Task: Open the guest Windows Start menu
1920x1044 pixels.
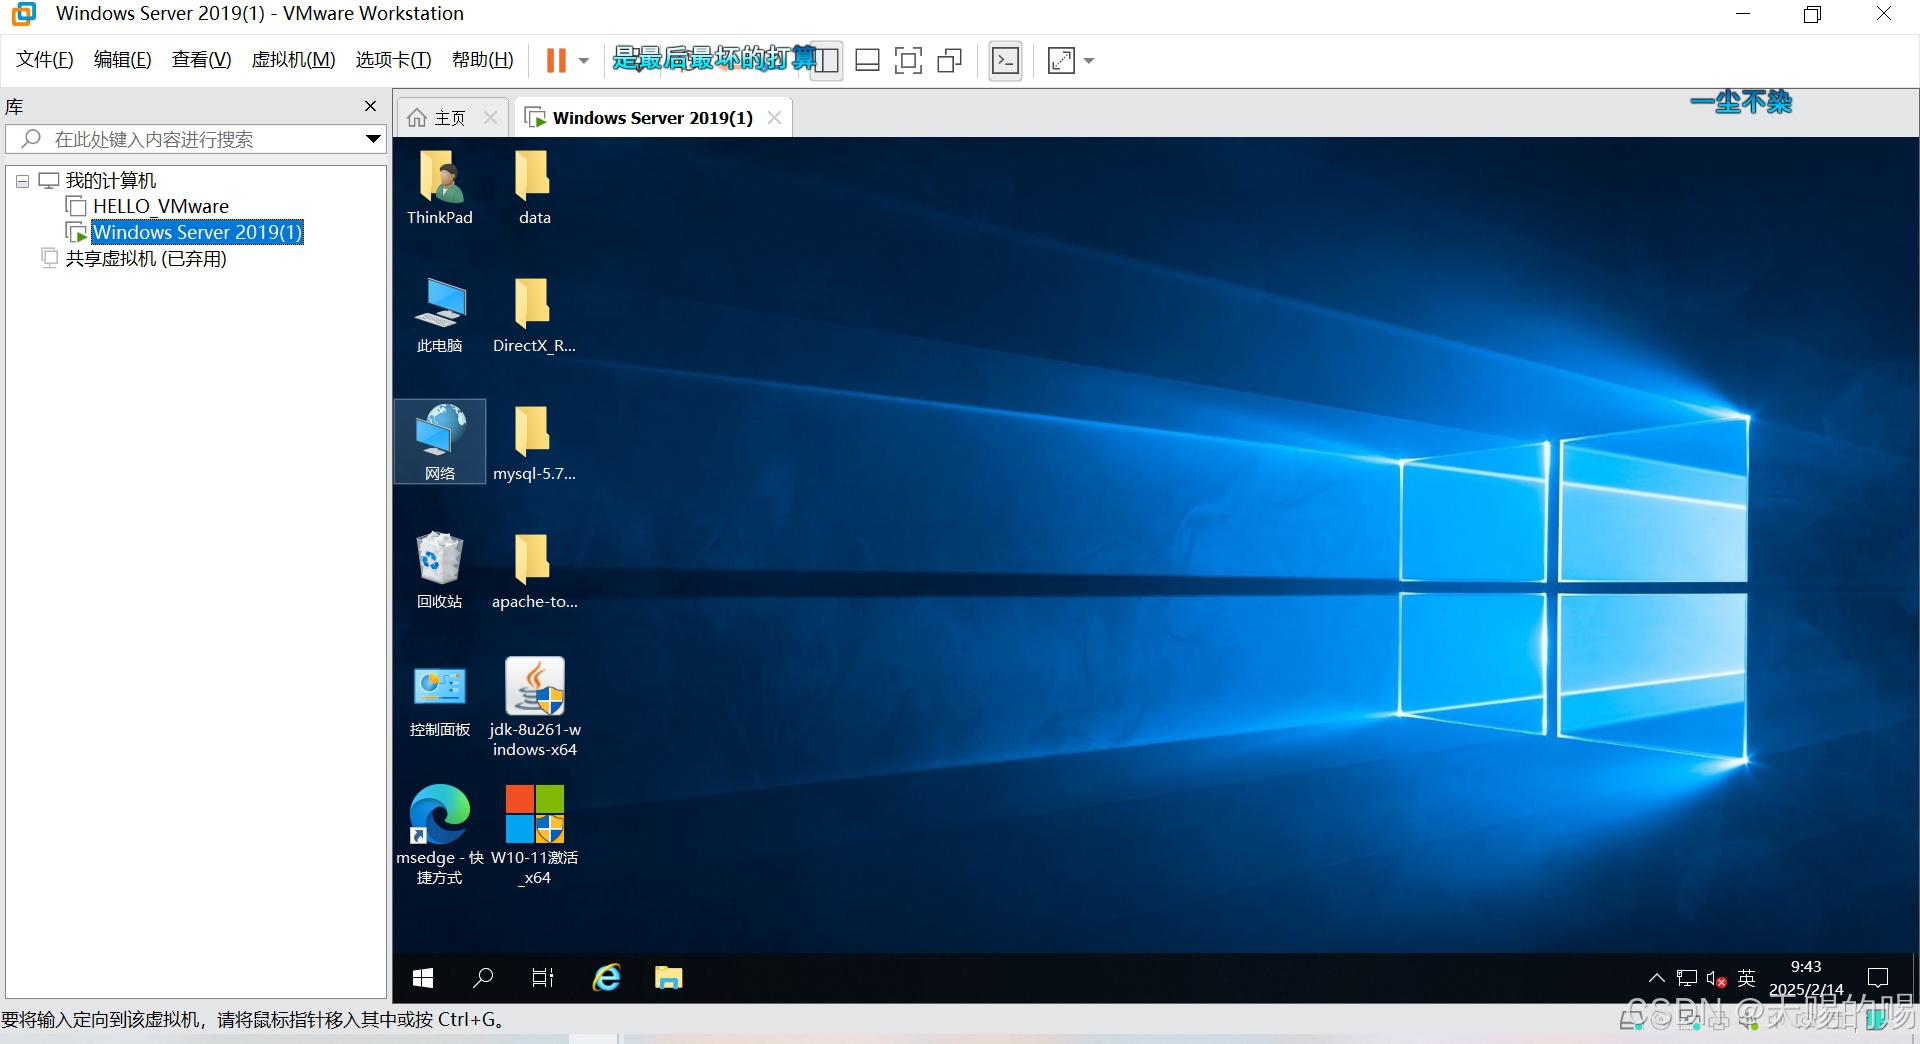Action: pos(423,978)
